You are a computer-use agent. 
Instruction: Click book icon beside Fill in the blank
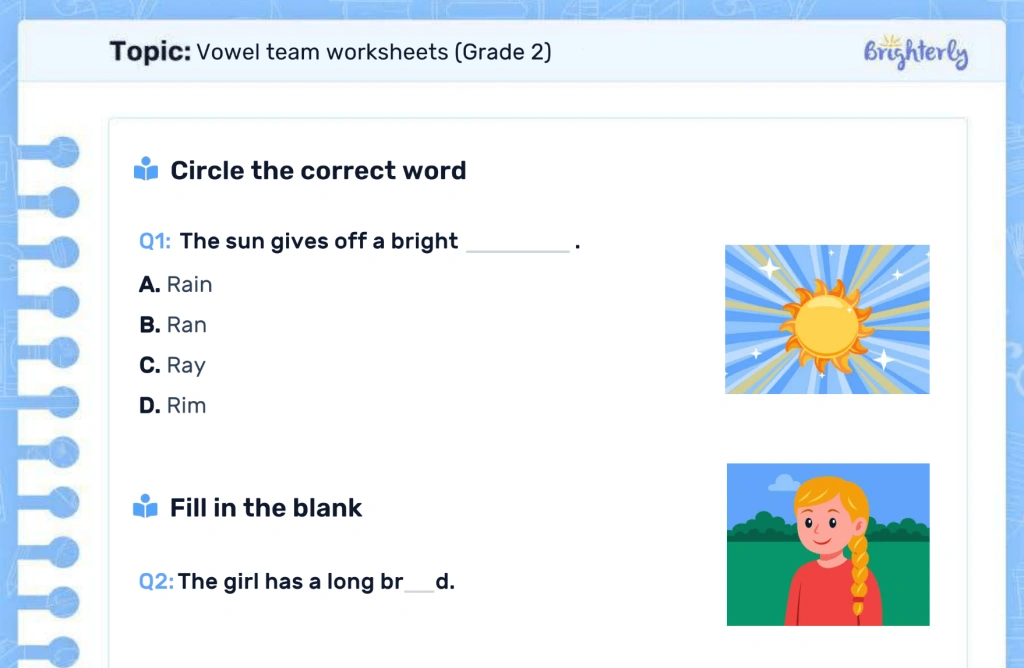coord(146,507)
